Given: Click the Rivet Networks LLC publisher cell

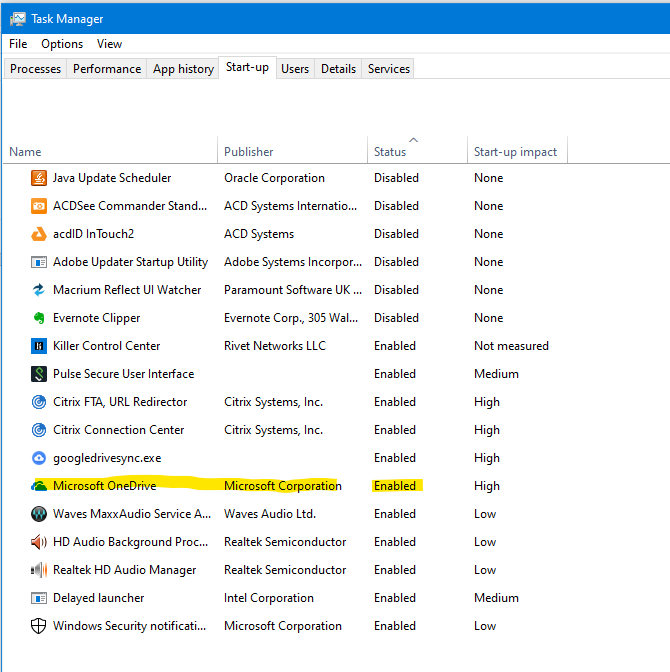Looking at the screenshot, I should tap(275, 346).
